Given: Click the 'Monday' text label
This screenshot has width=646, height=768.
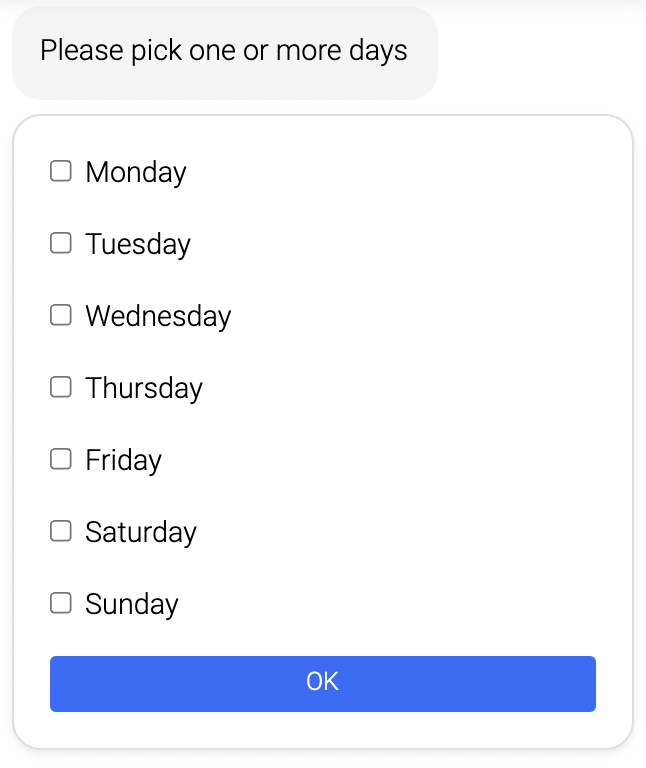Looking at the screenshot, I should tap(136, 172).
